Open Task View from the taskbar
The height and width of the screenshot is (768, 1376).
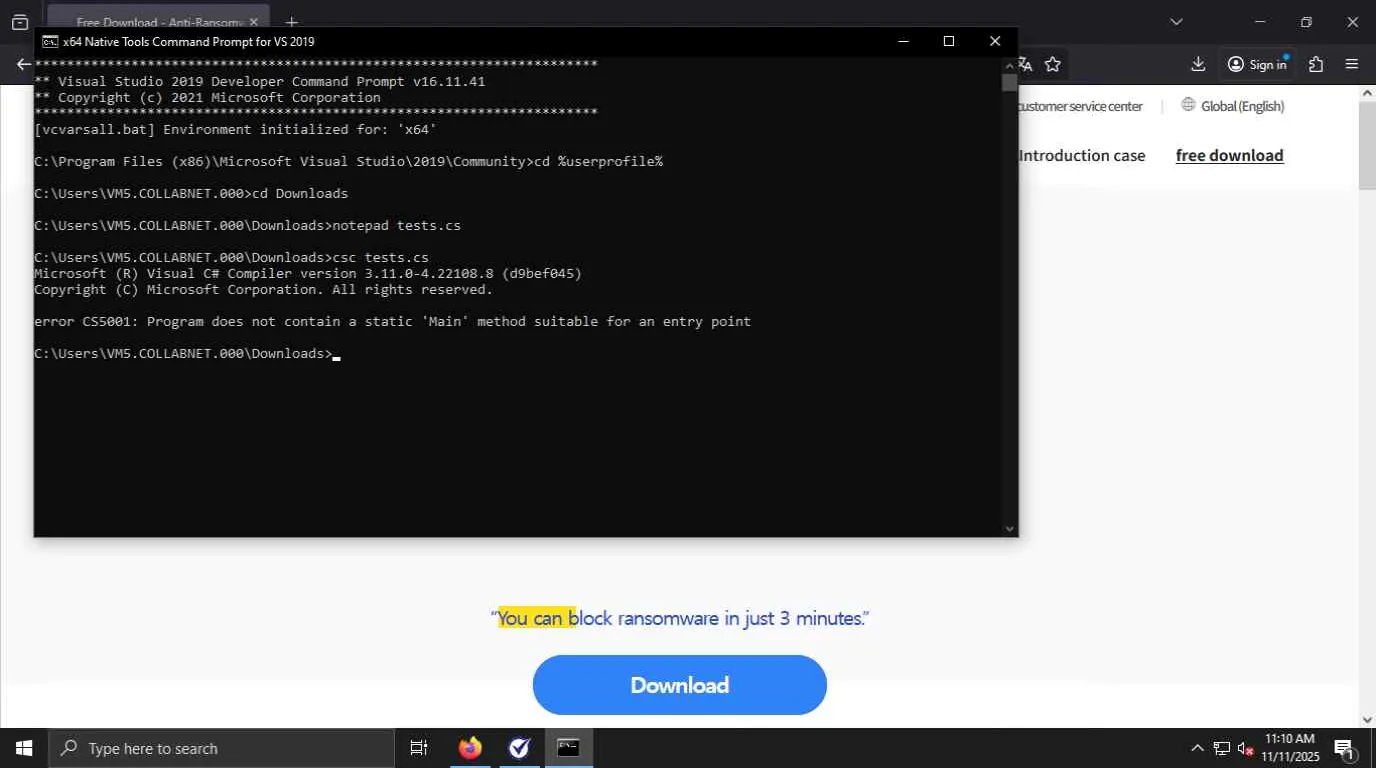[419, 748]
